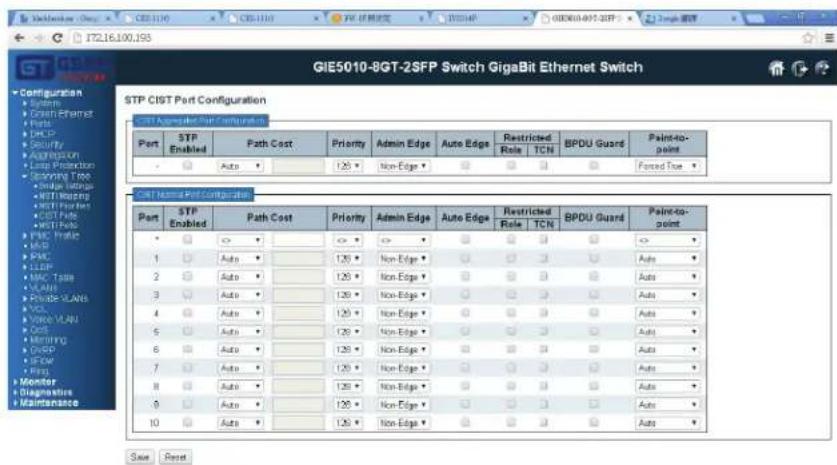Open Security in sidebar menu
This screenshot has width=837, height=465.
click(46, 145)
